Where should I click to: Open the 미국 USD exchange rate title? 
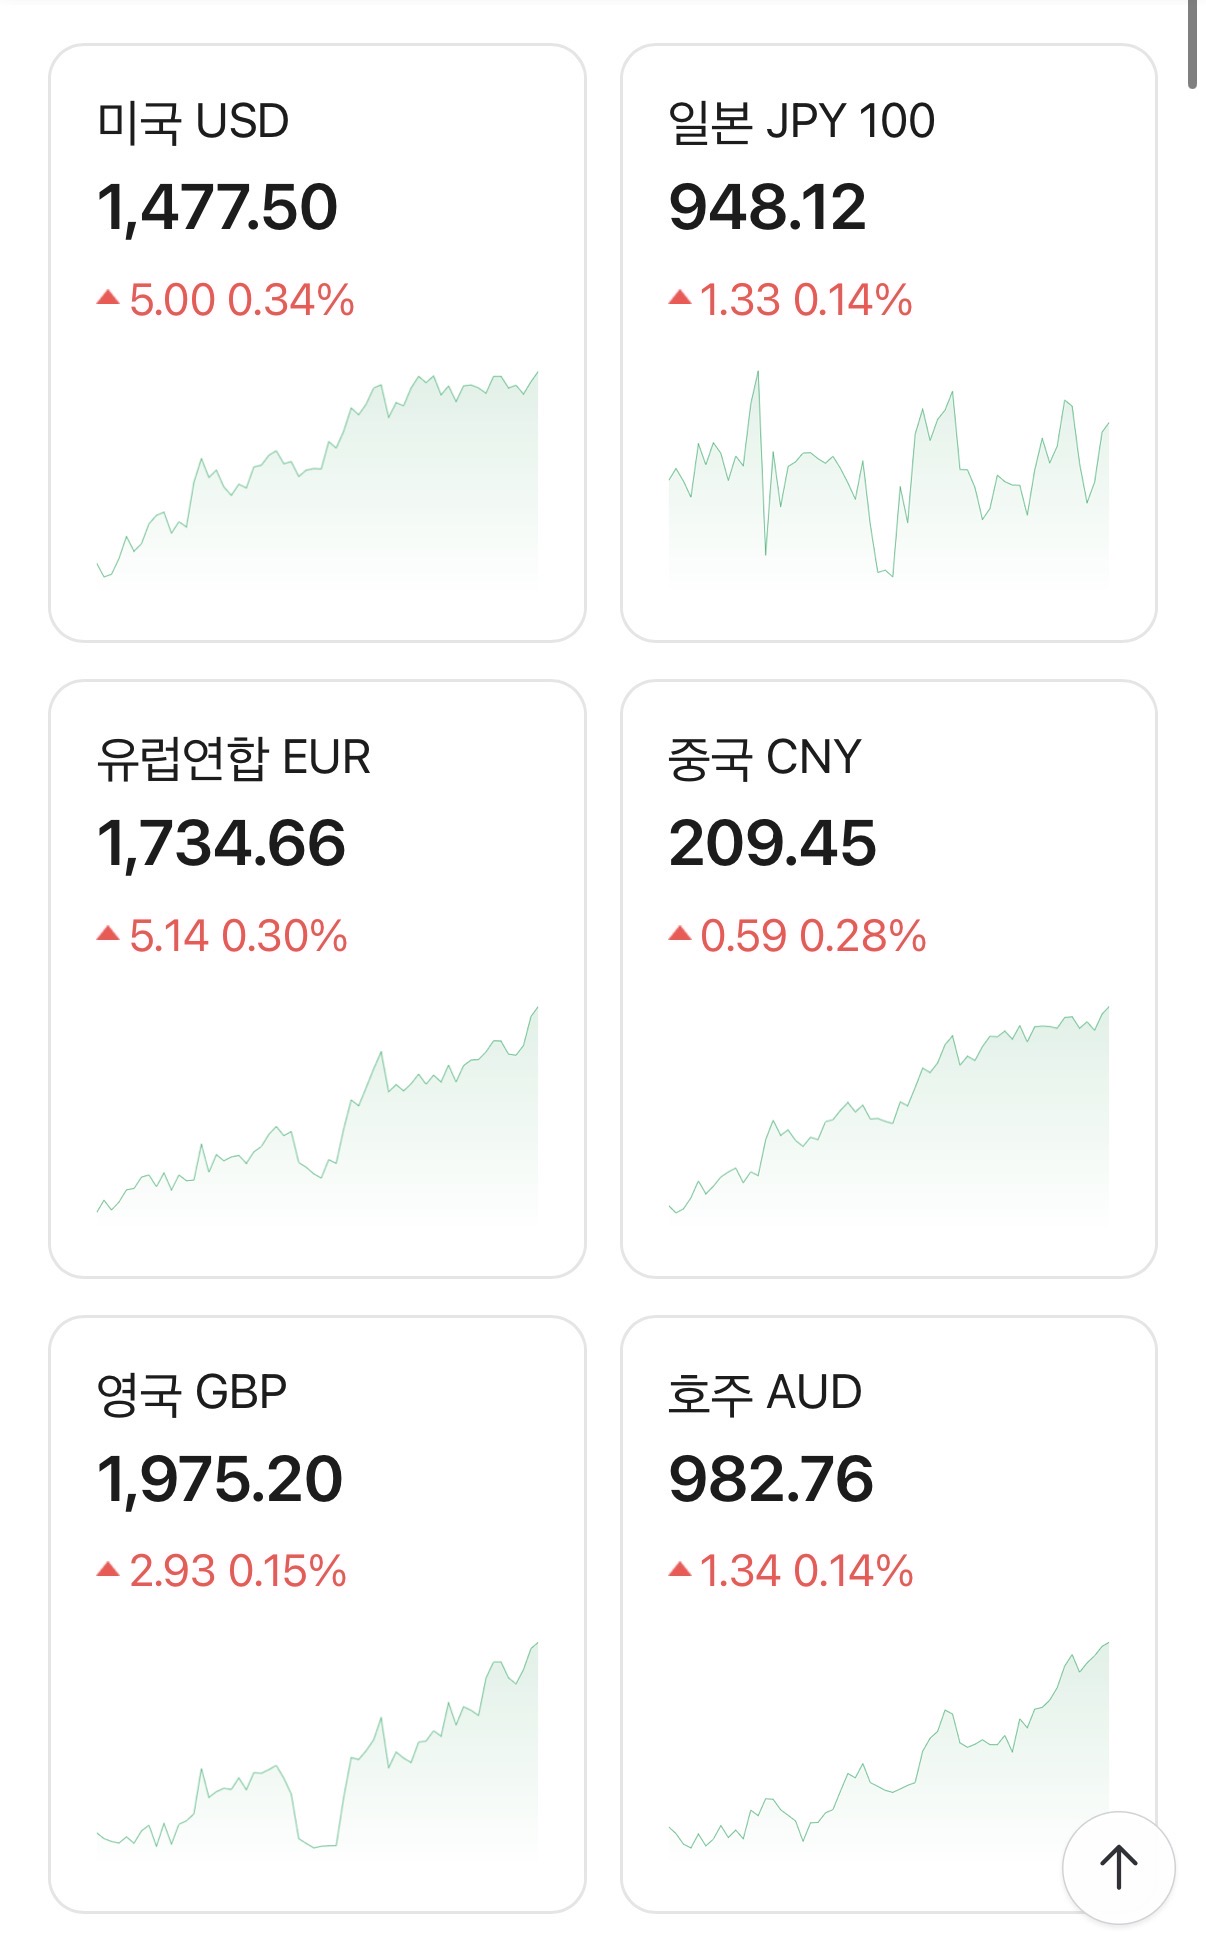(193, 122)
